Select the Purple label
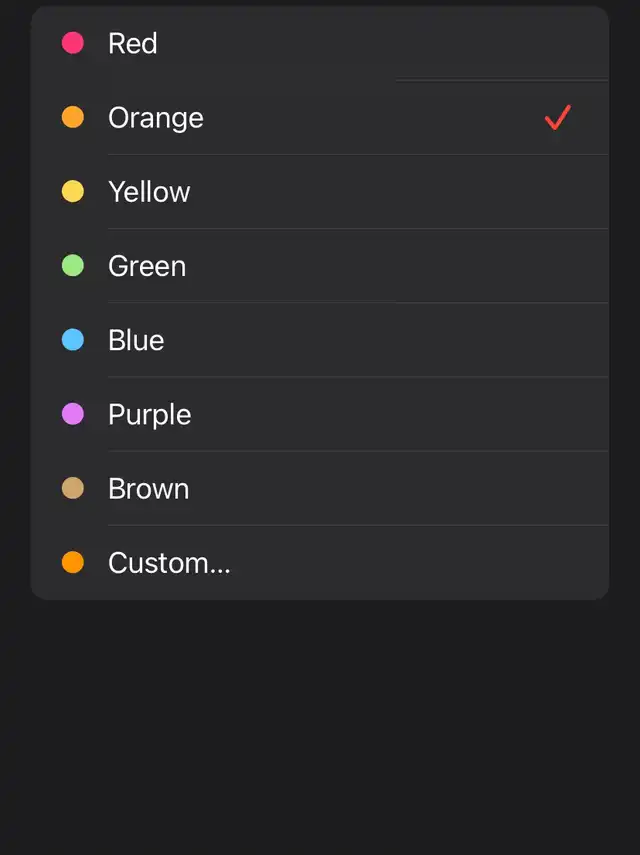This screenshot has height=855, width=640. point(150,414)
